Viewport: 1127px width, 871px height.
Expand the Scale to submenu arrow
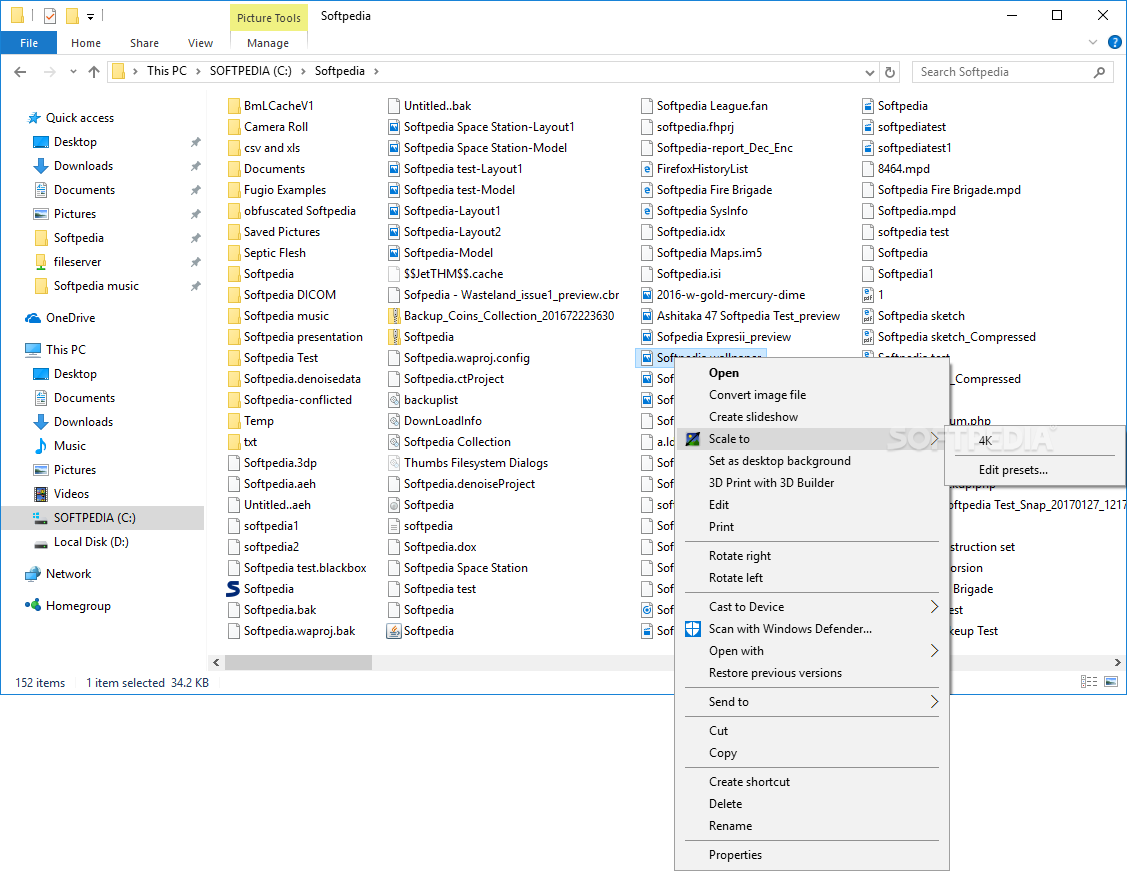coord(934,438)
